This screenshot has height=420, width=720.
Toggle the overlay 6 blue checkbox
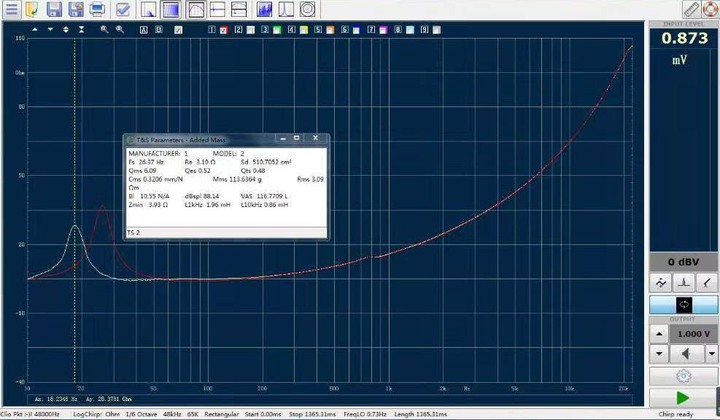click(x=356, y=30)
